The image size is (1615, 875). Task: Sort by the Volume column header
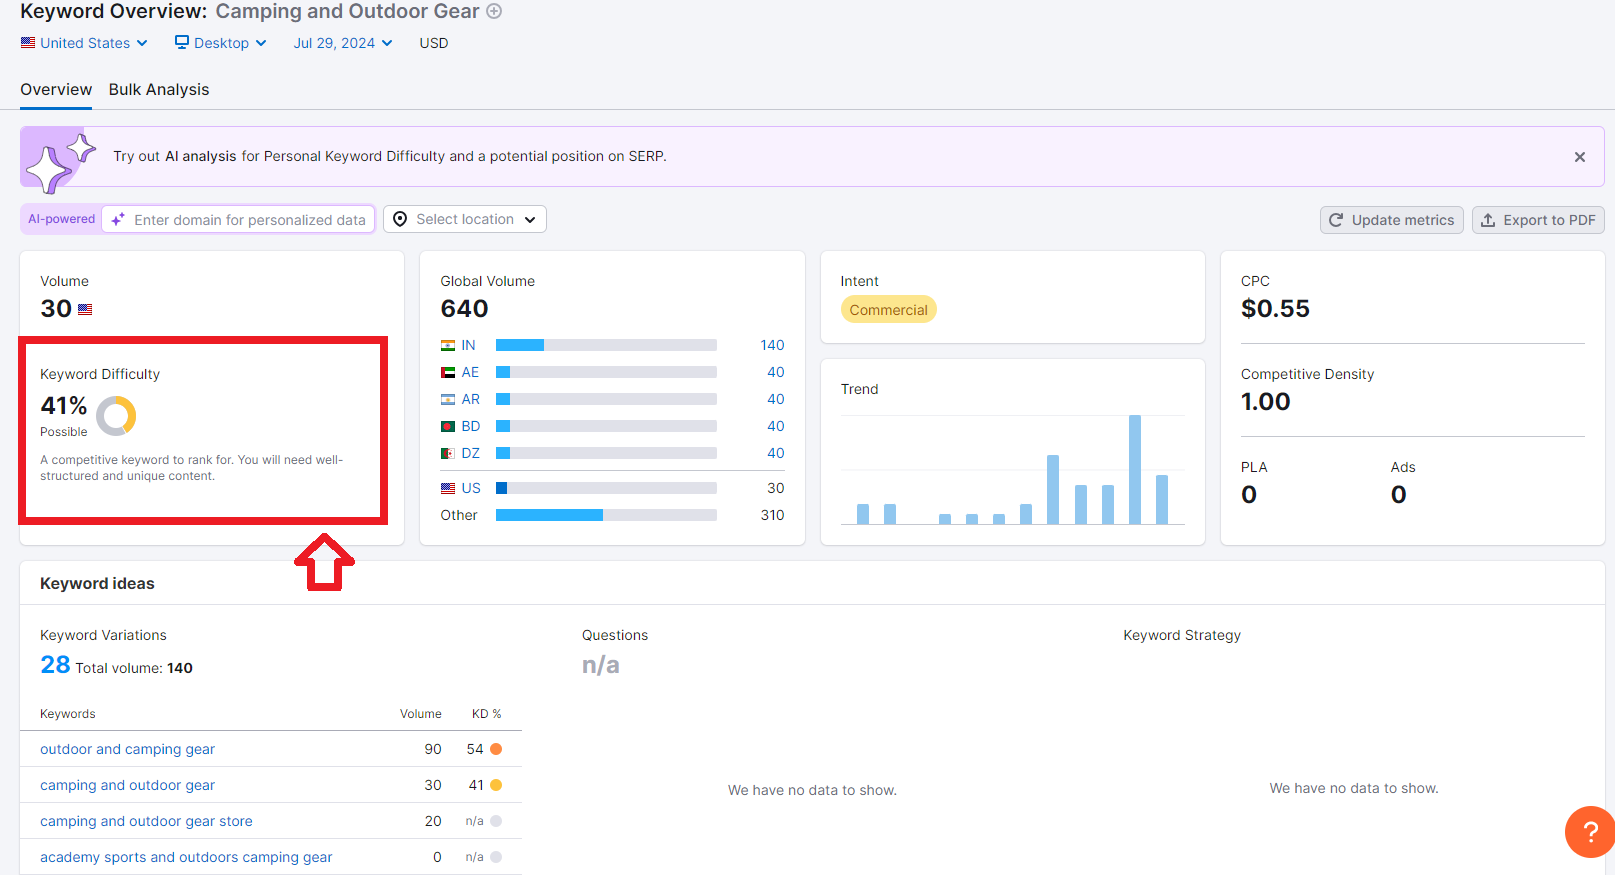point(421,714)
